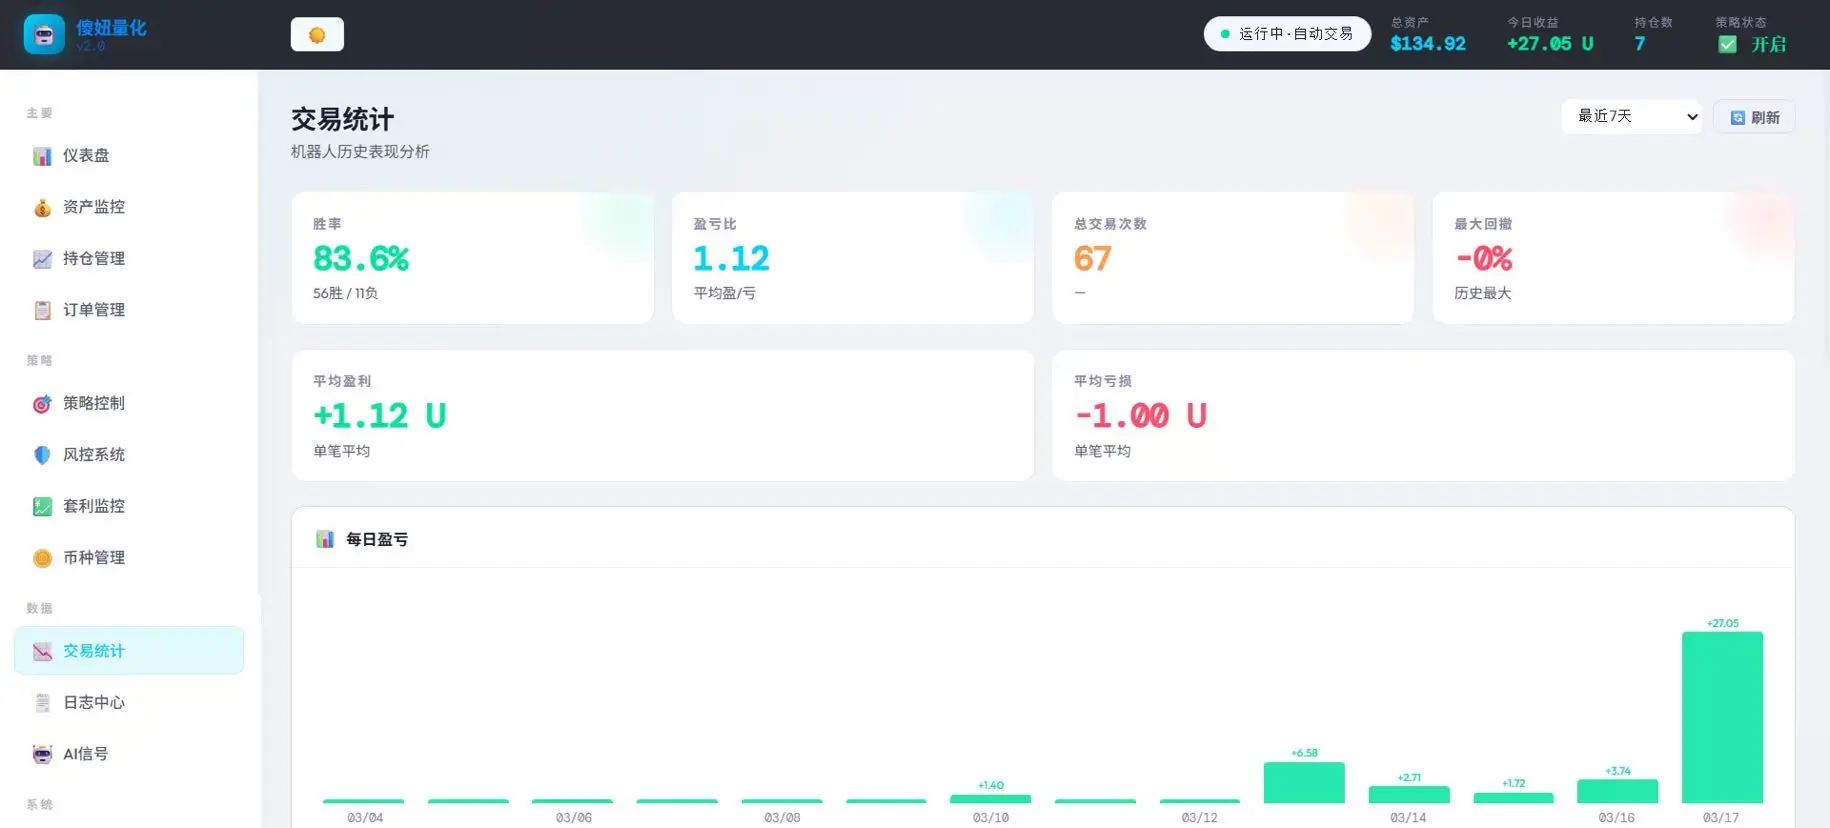Click the 03/10 bar labeled +1.40

[x=990, y=799]
